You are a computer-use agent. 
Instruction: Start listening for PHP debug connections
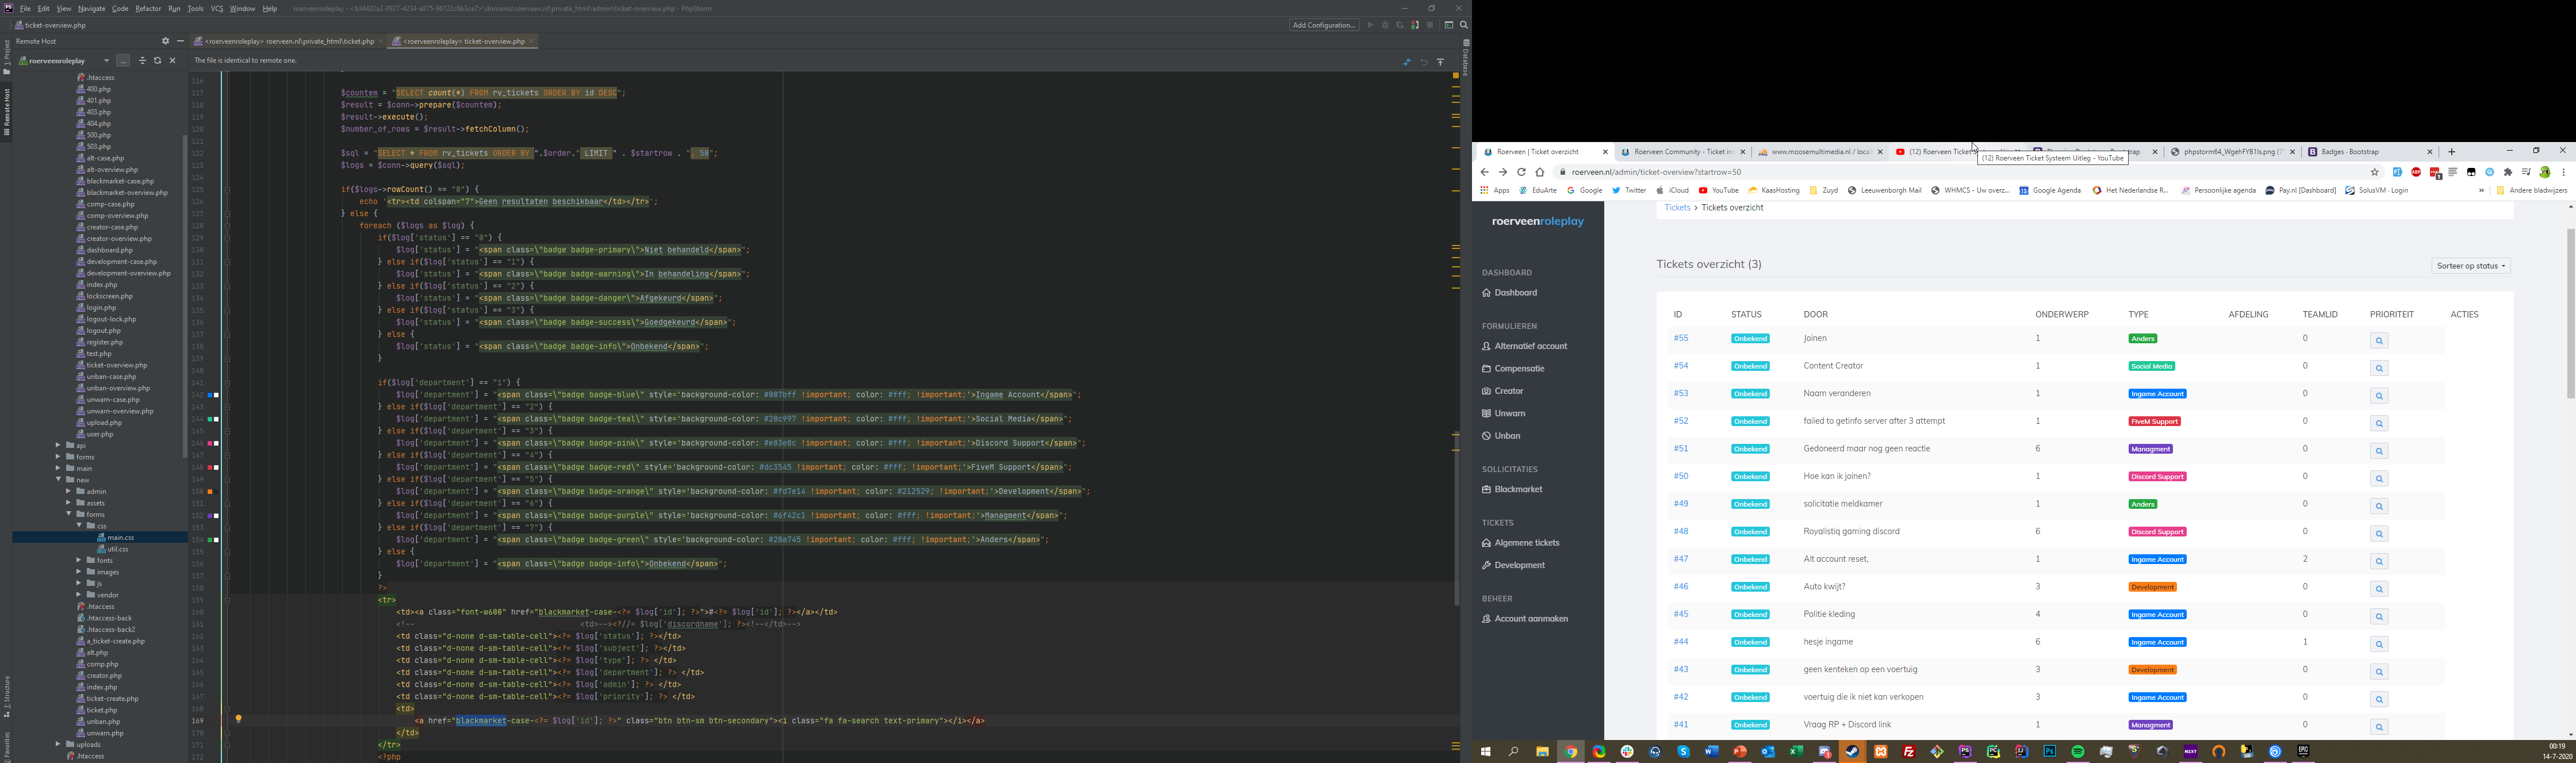coord(1414,25)
